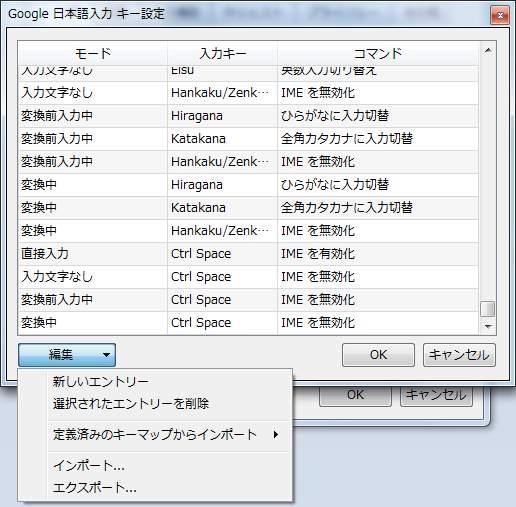Click Hiragana key in 変換中 row
This screenshot has width=516, height=507.
coord(223,185)
